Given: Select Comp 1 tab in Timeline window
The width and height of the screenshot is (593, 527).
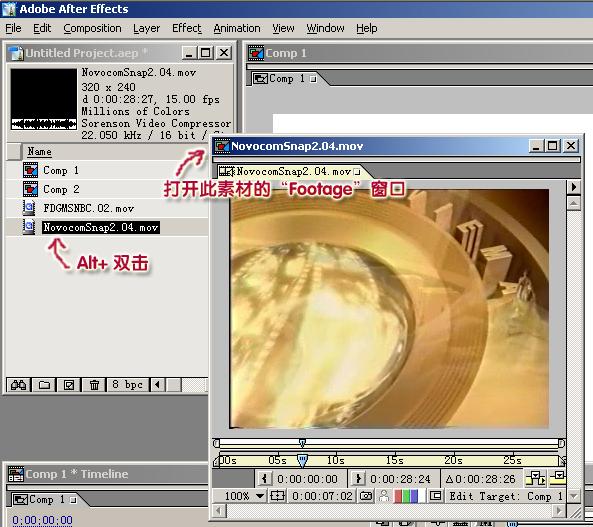Looking at the screenshot, I should point(45,500).
